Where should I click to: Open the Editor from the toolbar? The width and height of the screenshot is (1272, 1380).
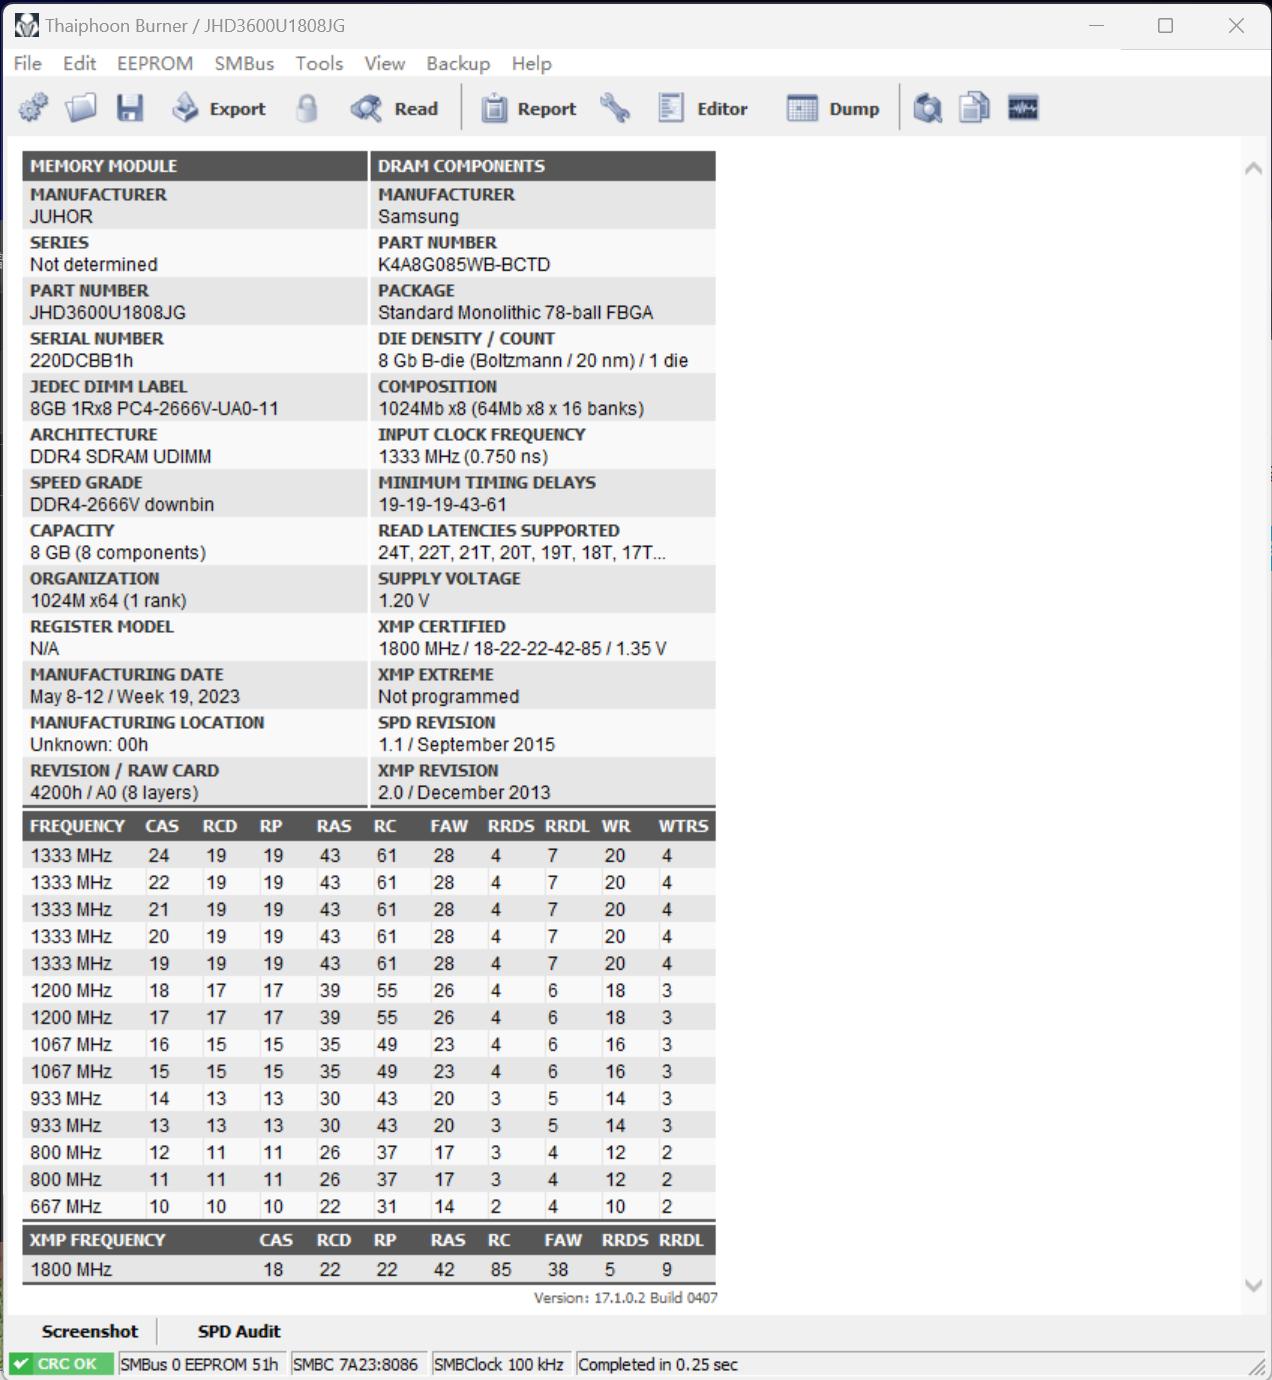click(703, 108)
